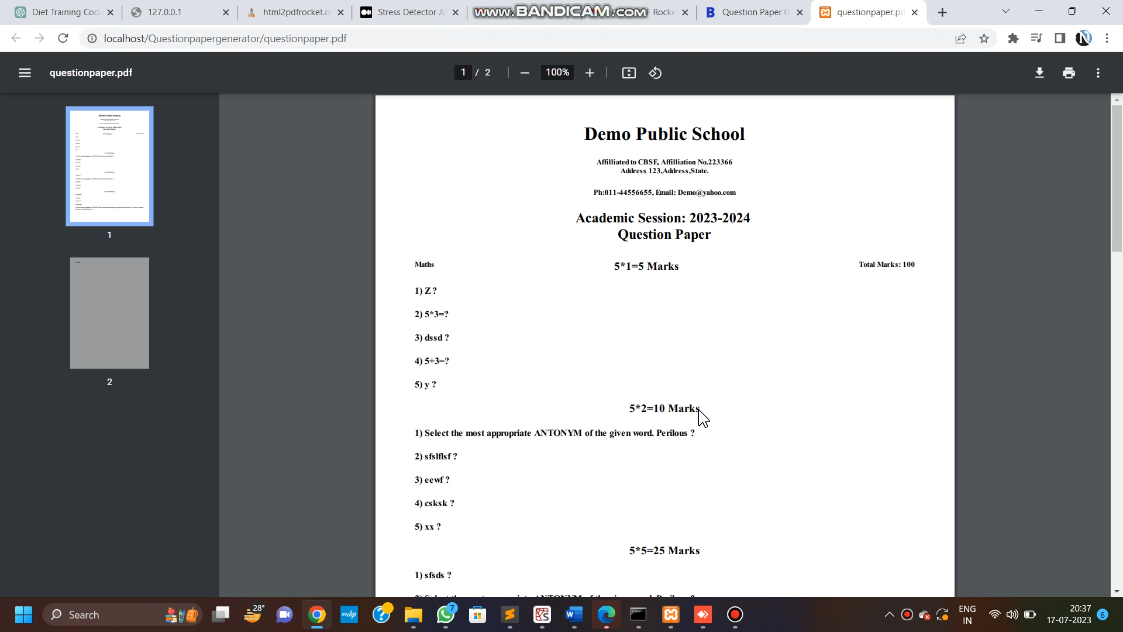Select page 1 thumbnail
This screenshot has height=632, width=1123.
tap(110, 166)
